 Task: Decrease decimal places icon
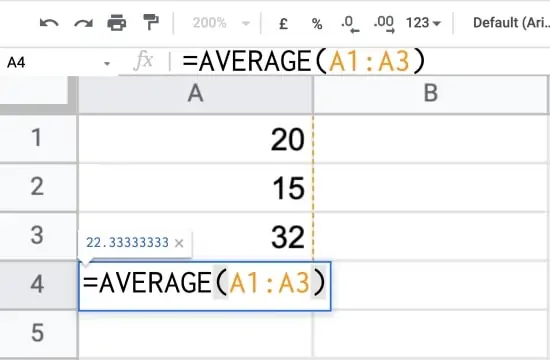click(x=350, y=24)
